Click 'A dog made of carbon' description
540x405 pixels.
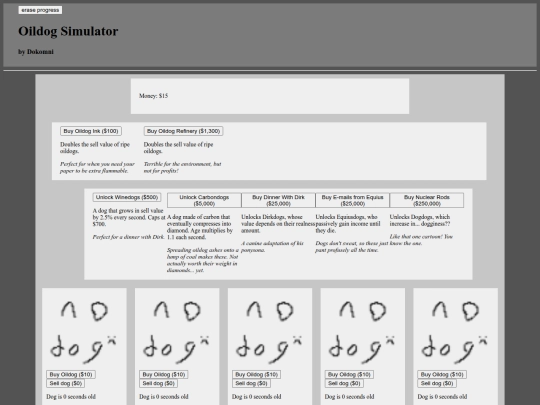[x=200, y=227]
